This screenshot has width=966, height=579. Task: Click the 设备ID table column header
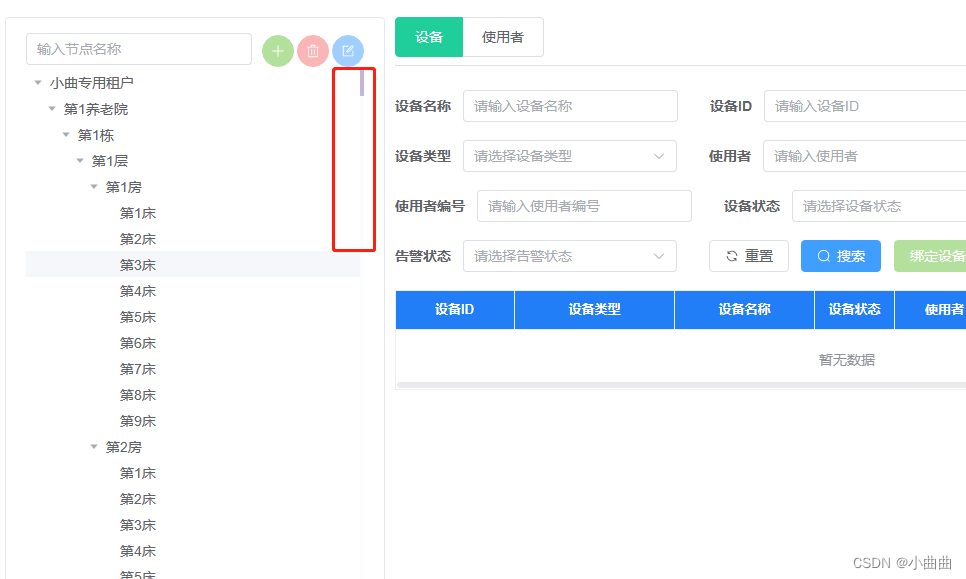455,310
